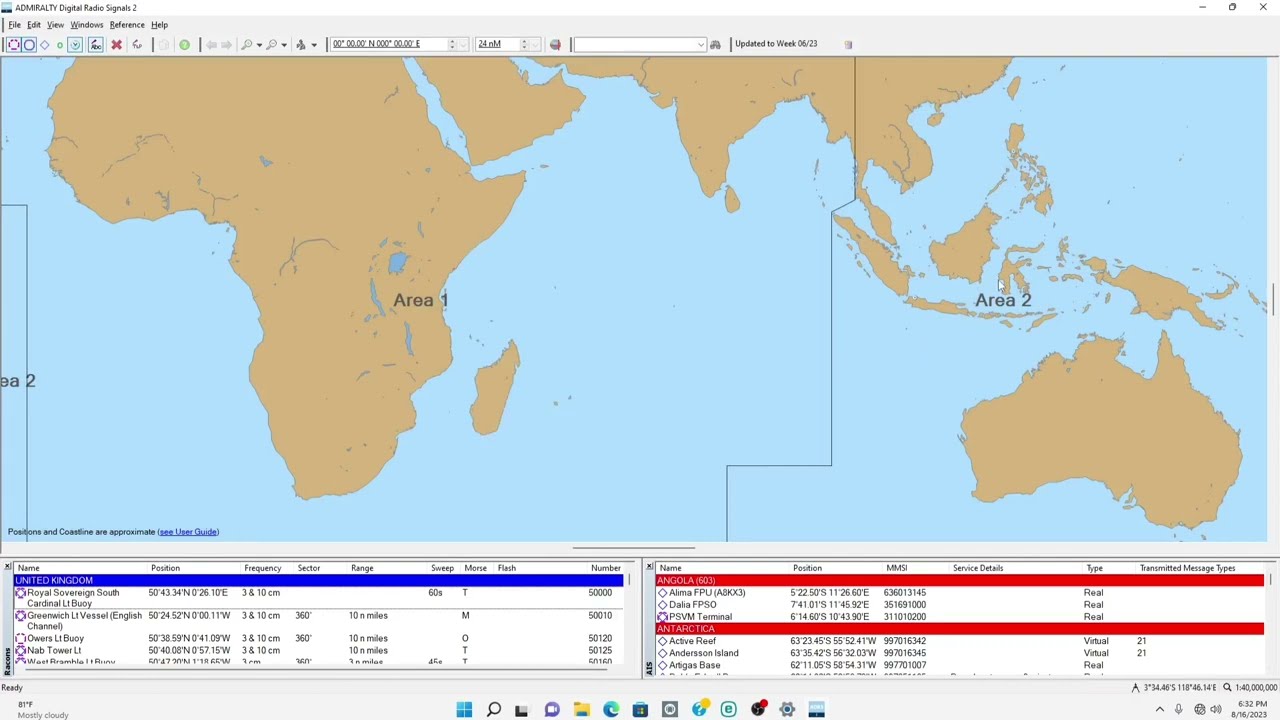Go forward with the right arrow icon

coord(226,44)
